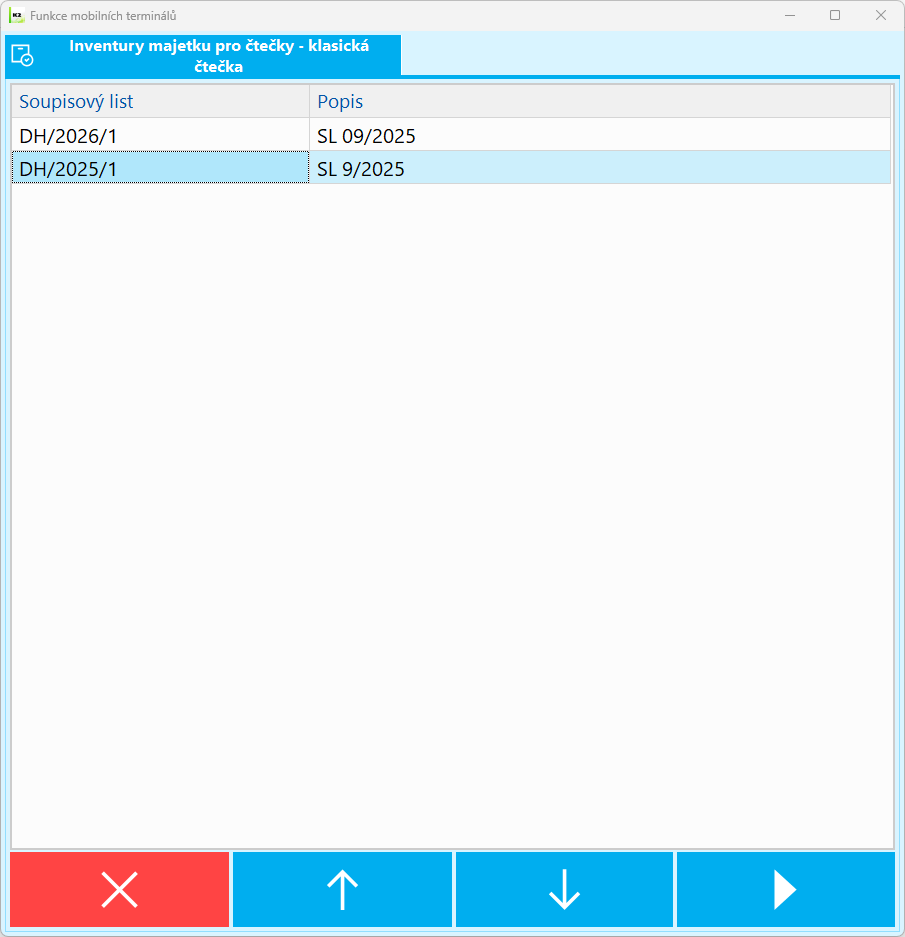The height and width of the screenshot is (937, 905).
Task: Sort by the Soupisový list column header
Action: [160, 102]
